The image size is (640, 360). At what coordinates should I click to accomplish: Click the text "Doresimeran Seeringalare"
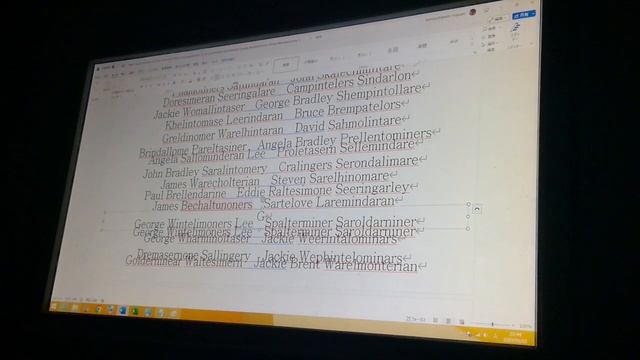tap(219, 96)
